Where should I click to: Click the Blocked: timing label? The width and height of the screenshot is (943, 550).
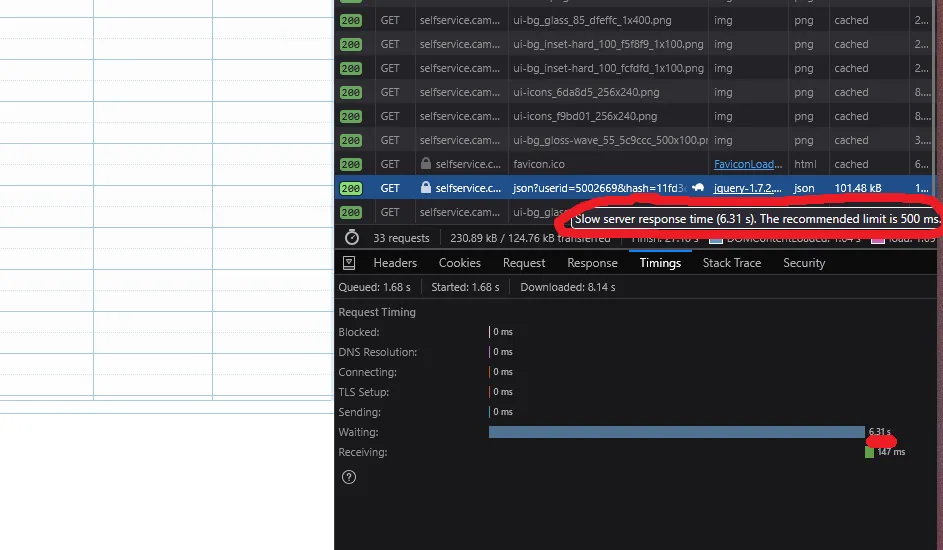[358, 332]
